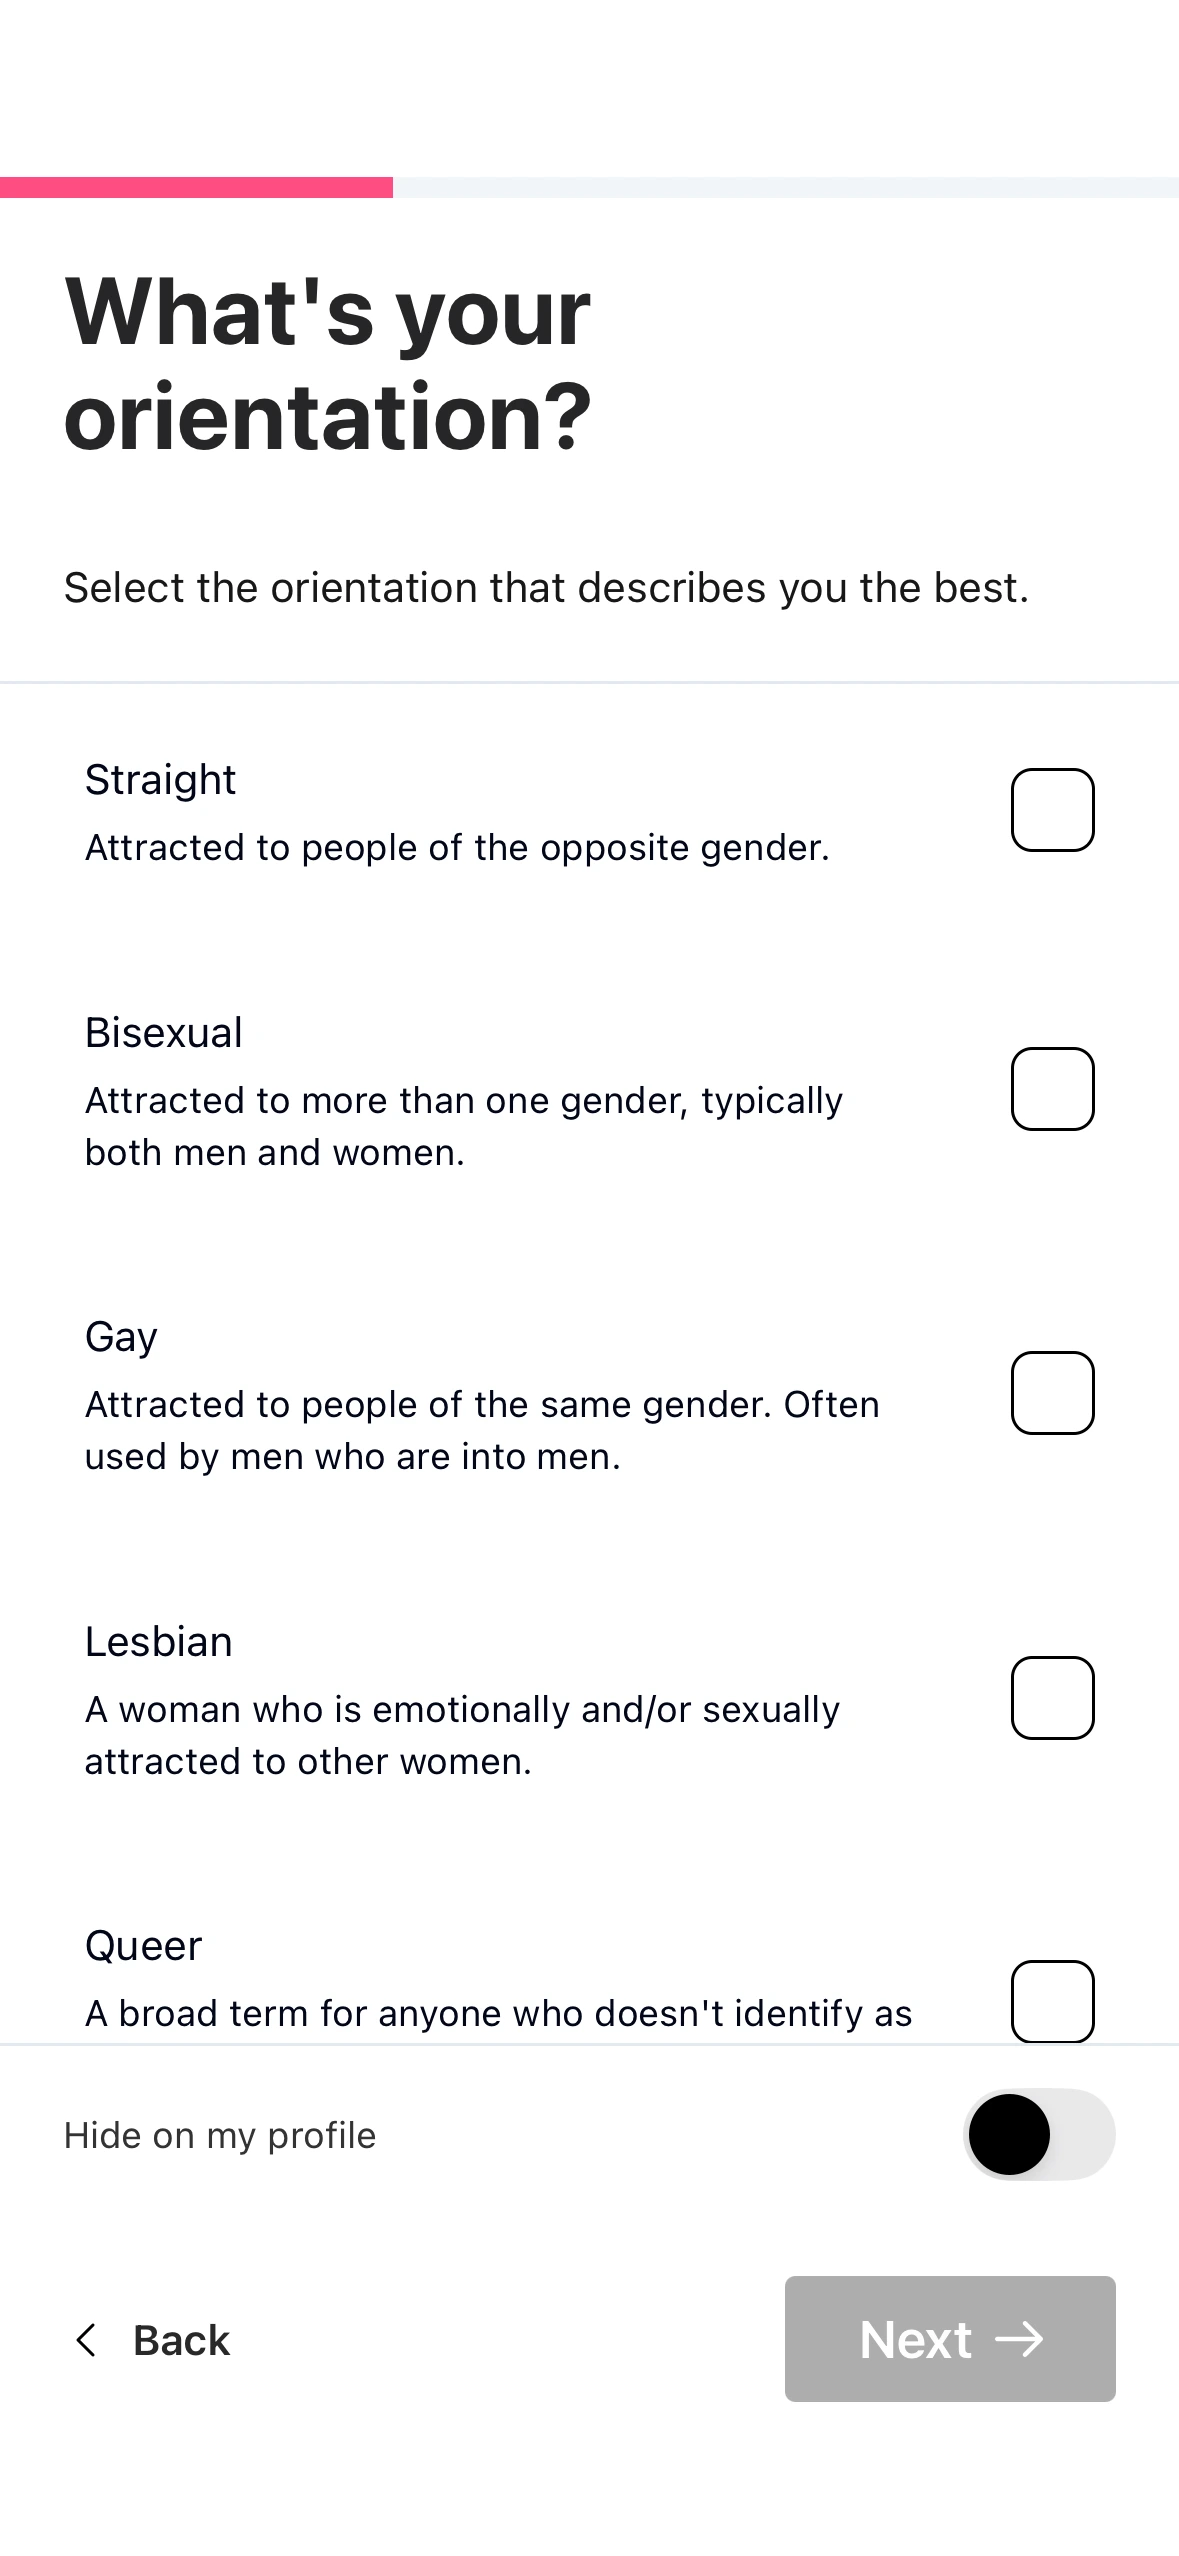This screenshot has width=1179, height=2556.
Task: Click the Next button
Action: (949, 2339)
